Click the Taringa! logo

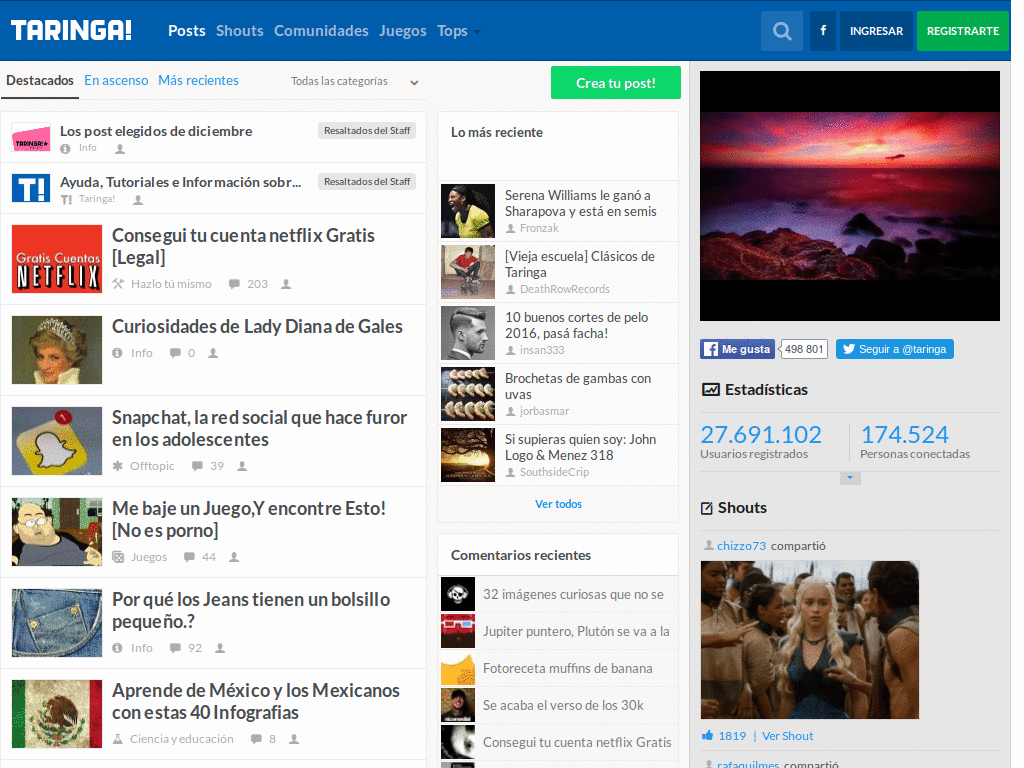(x=71, y=31)
